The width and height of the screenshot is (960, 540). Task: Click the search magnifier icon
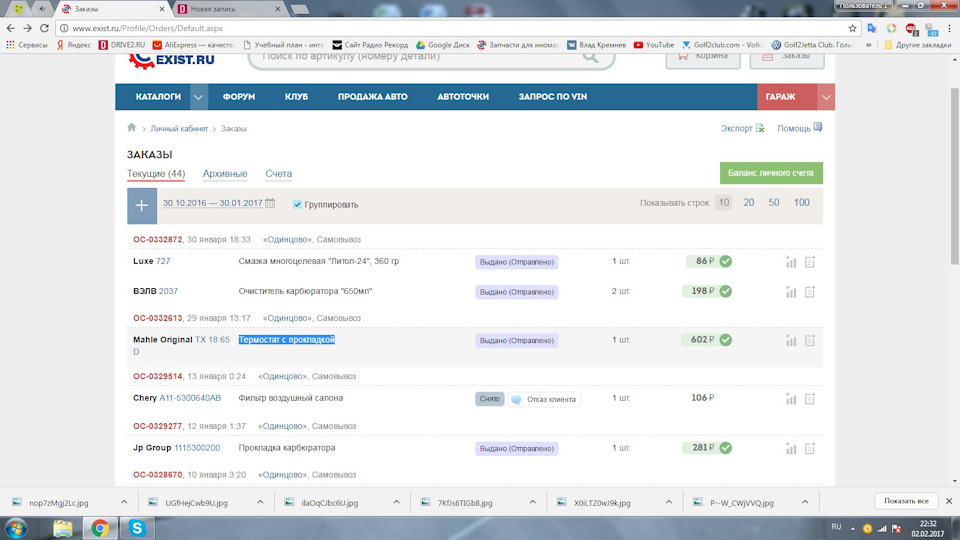point(590,57)
